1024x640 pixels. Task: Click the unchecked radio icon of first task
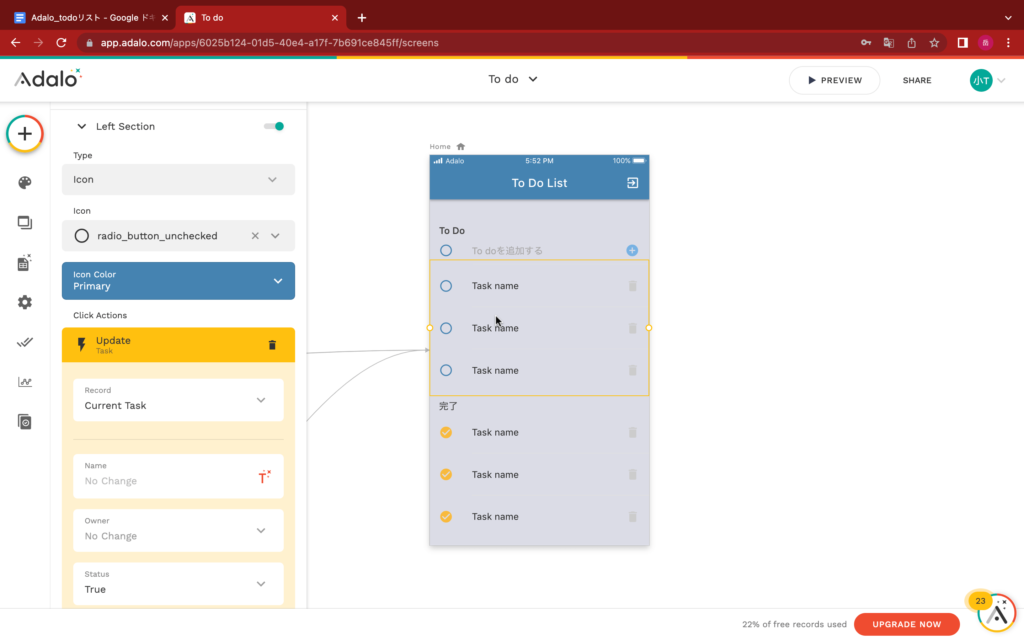pyautogui.click(x=446, y=286)
